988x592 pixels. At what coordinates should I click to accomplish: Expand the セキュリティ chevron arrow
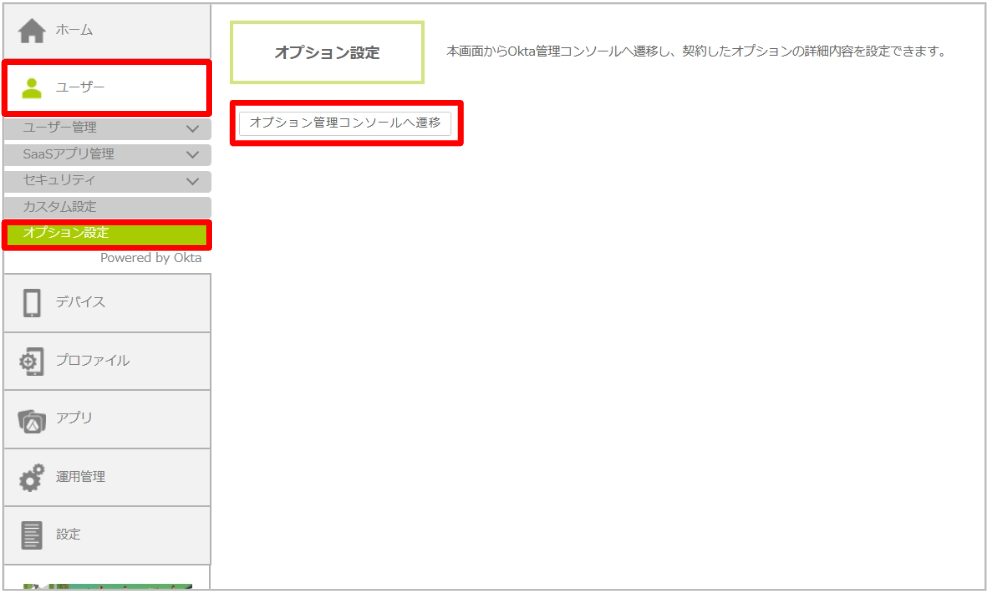click(x=193, y=181)
